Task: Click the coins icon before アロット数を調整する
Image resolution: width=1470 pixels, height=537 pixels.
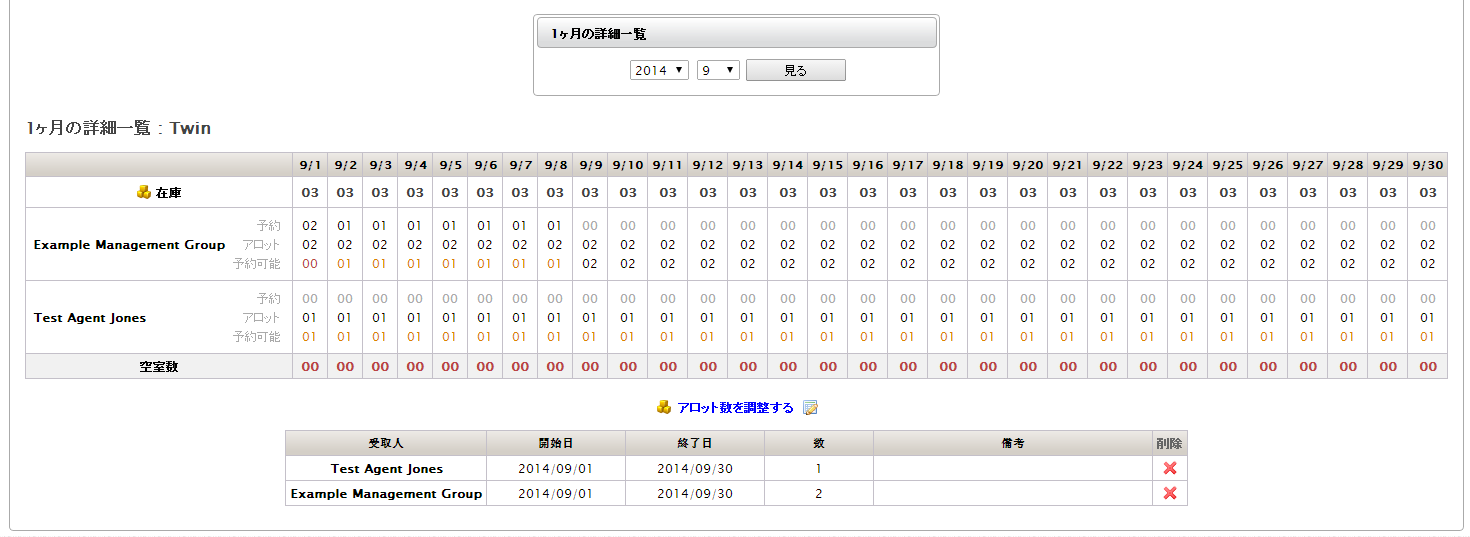Action: click(x=664, y=408)
